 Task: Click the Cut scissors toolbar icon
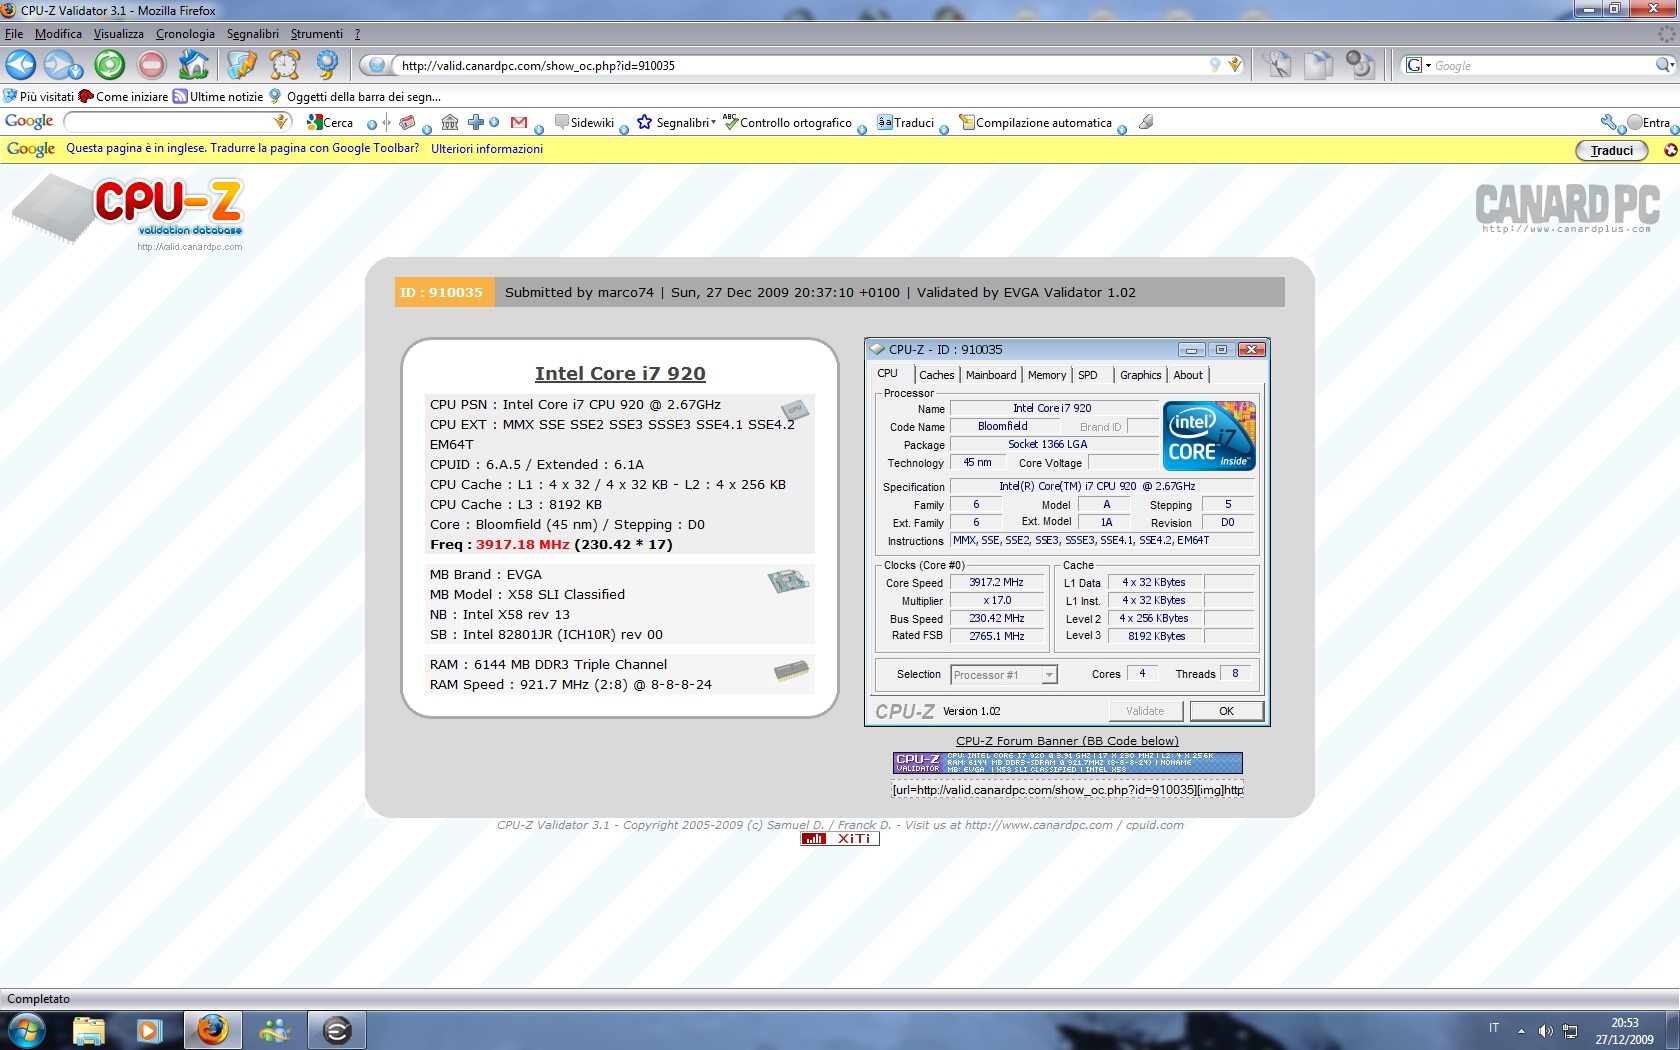[1276, 65]
